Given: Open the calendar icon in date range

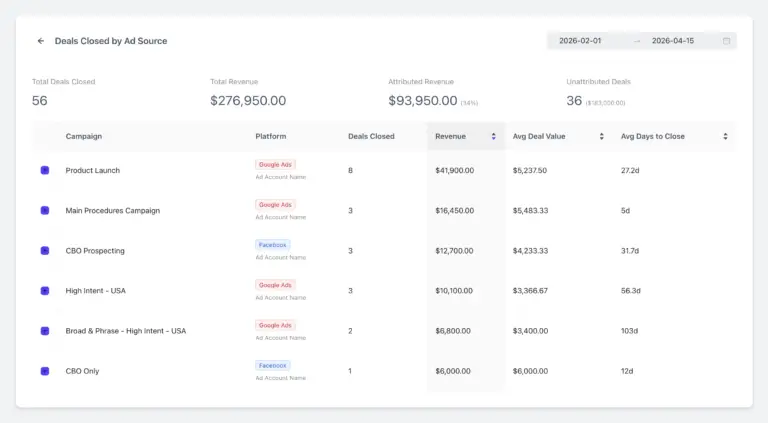Looking at the screenshot, I should point(726,41).
